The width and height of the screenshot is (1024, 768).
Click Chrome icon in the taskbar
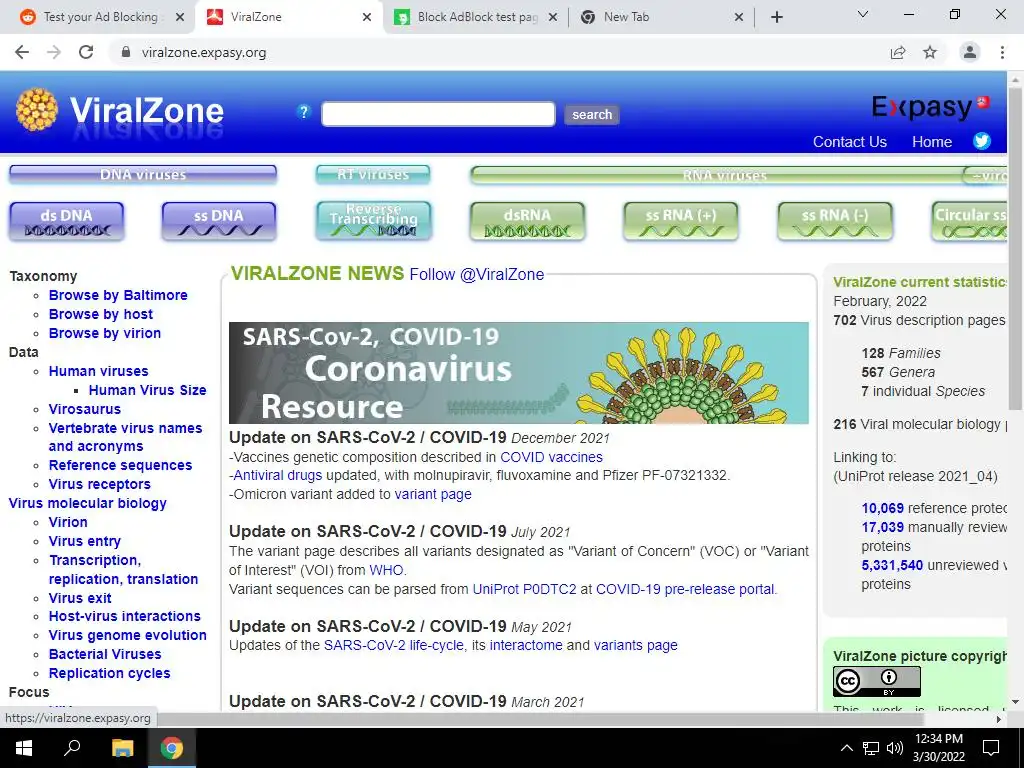(x=172, y=748)
